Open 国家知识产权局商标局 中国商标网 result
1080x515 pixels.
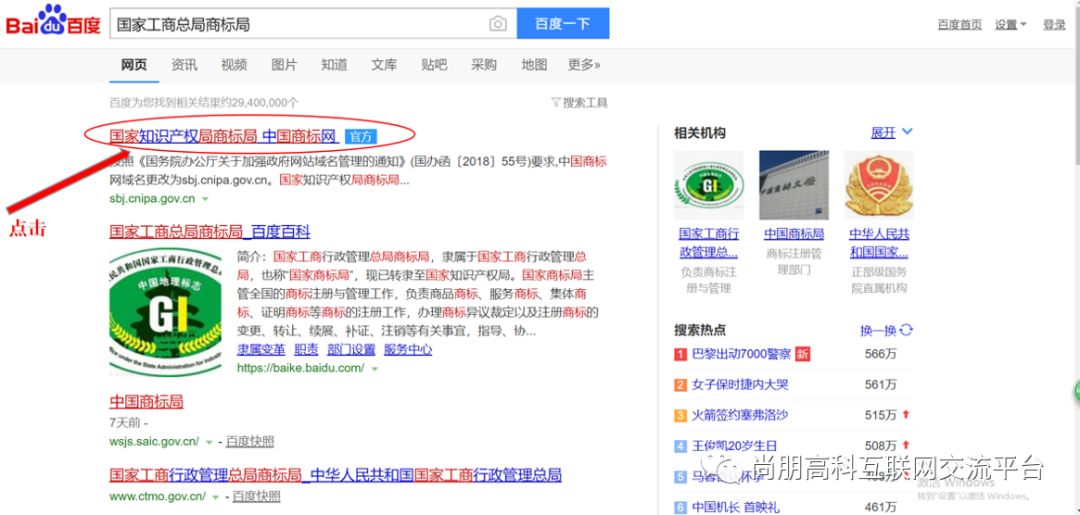[x=224, y=136]
